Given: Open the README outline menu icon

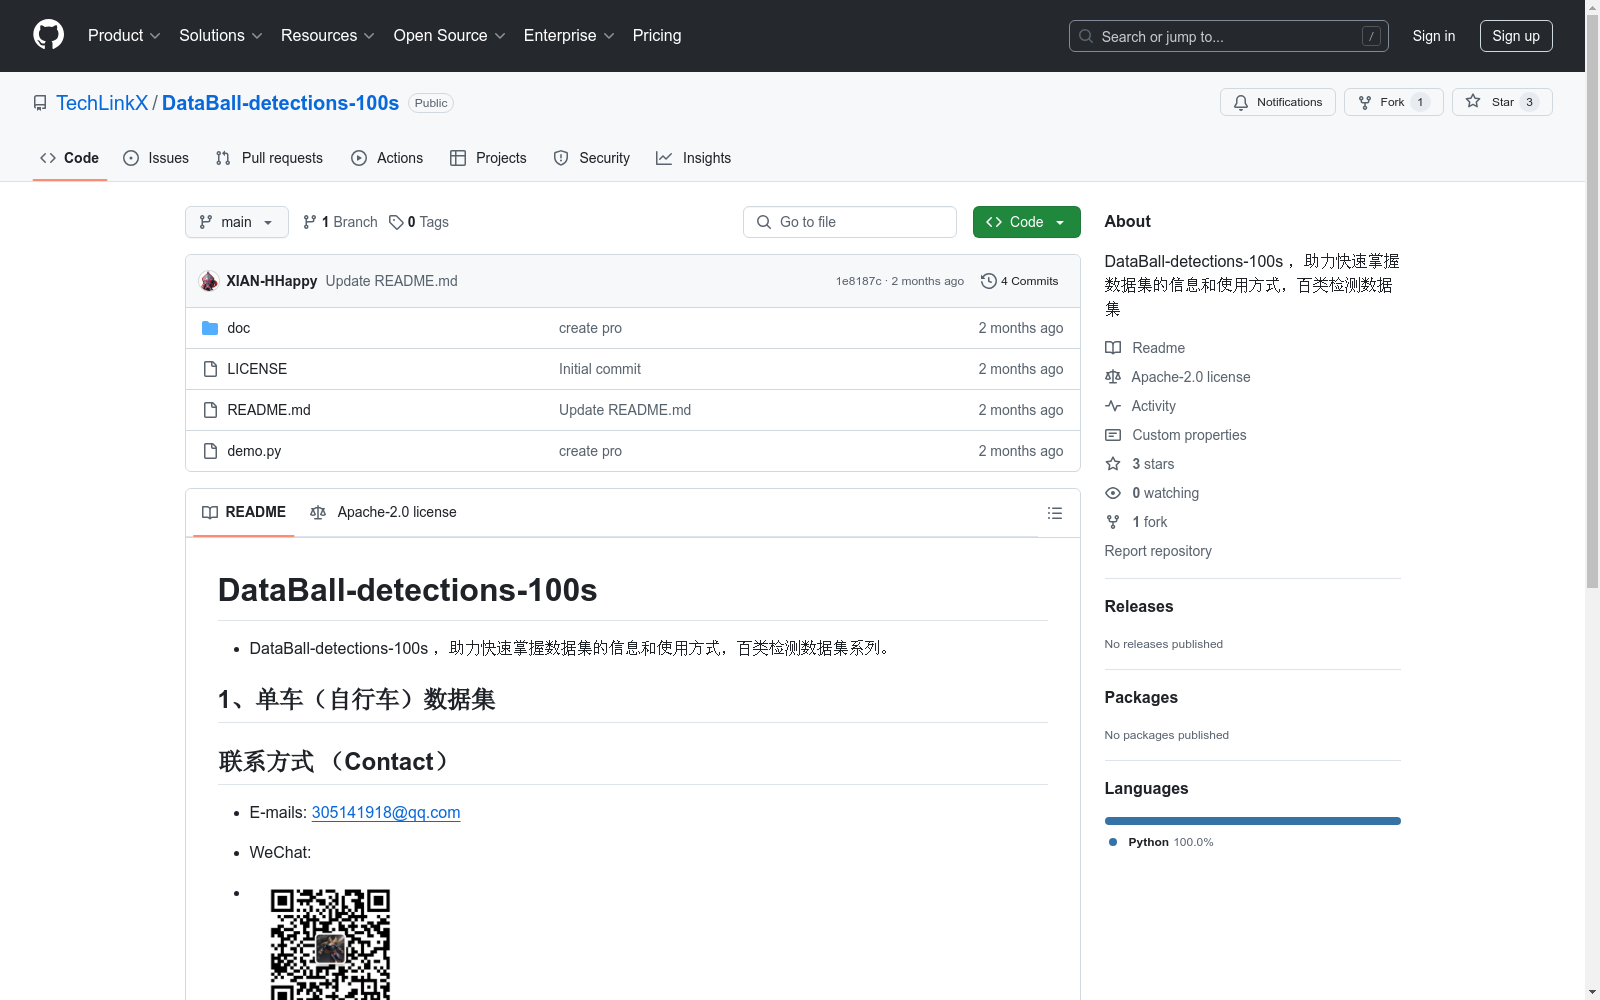Looking at the screenshot, I should [1055, 513].
